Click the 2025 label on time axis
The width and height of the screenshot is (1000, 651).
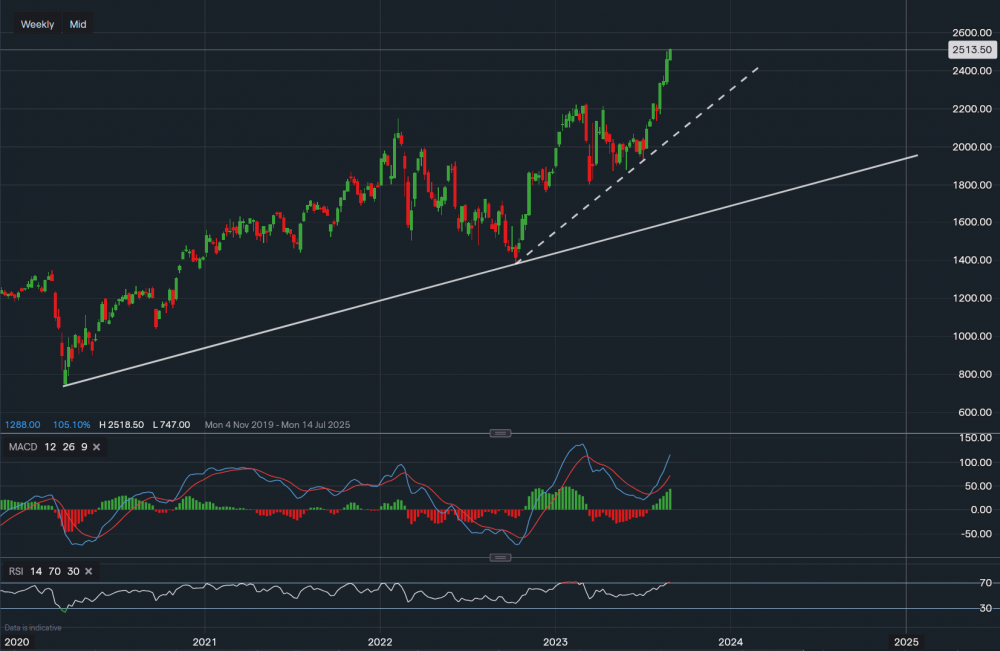pos(905,641)
